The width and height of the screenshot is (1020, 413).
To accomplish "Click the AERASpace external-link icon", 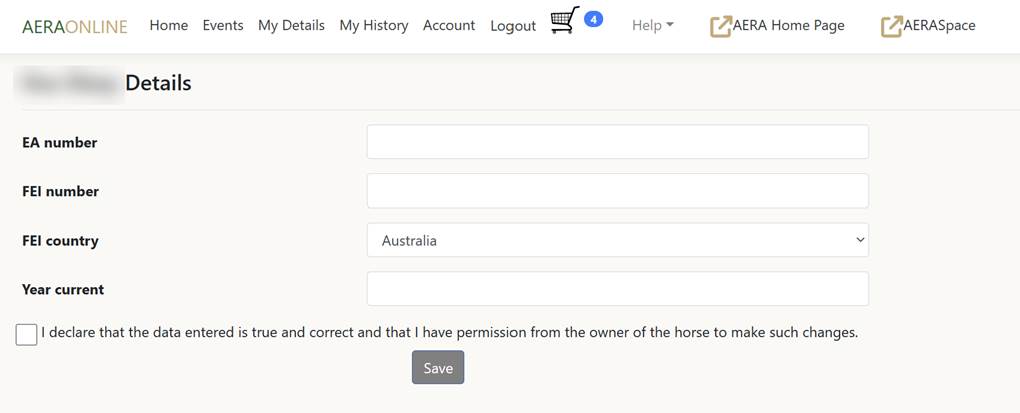I will (x=891, y=26).
